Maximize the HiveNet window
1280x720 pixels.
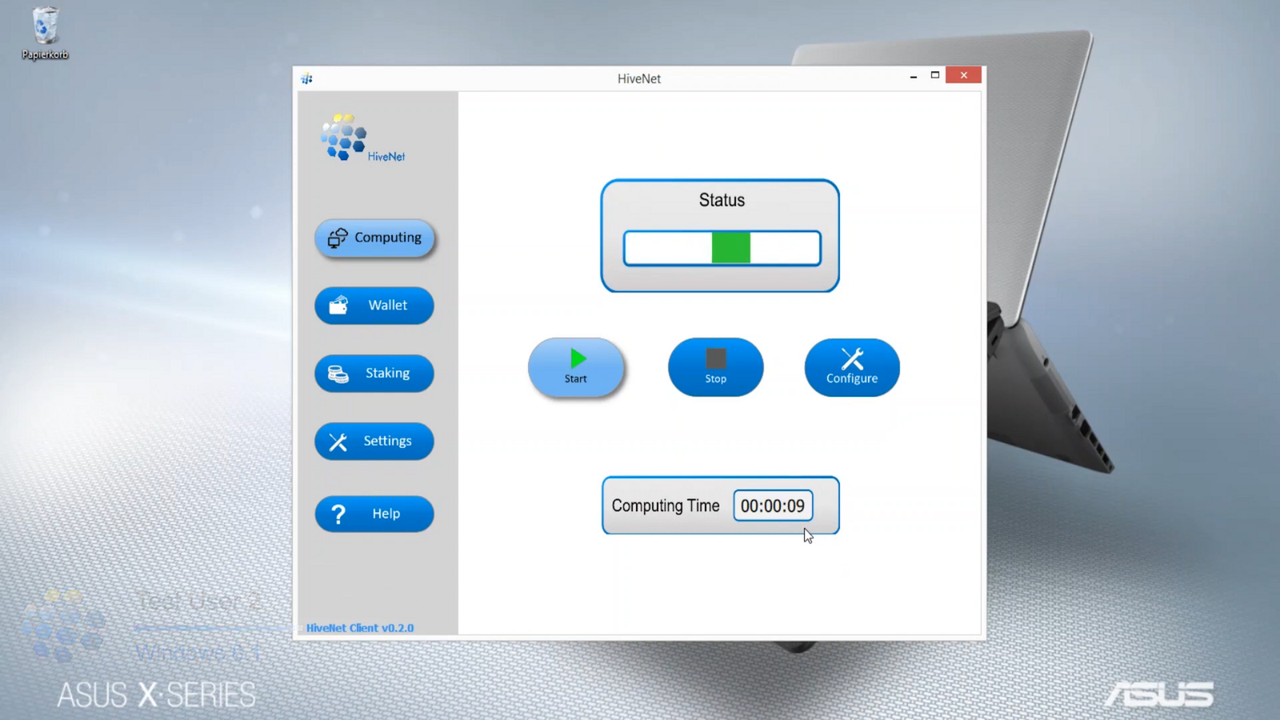pos(935,76)
